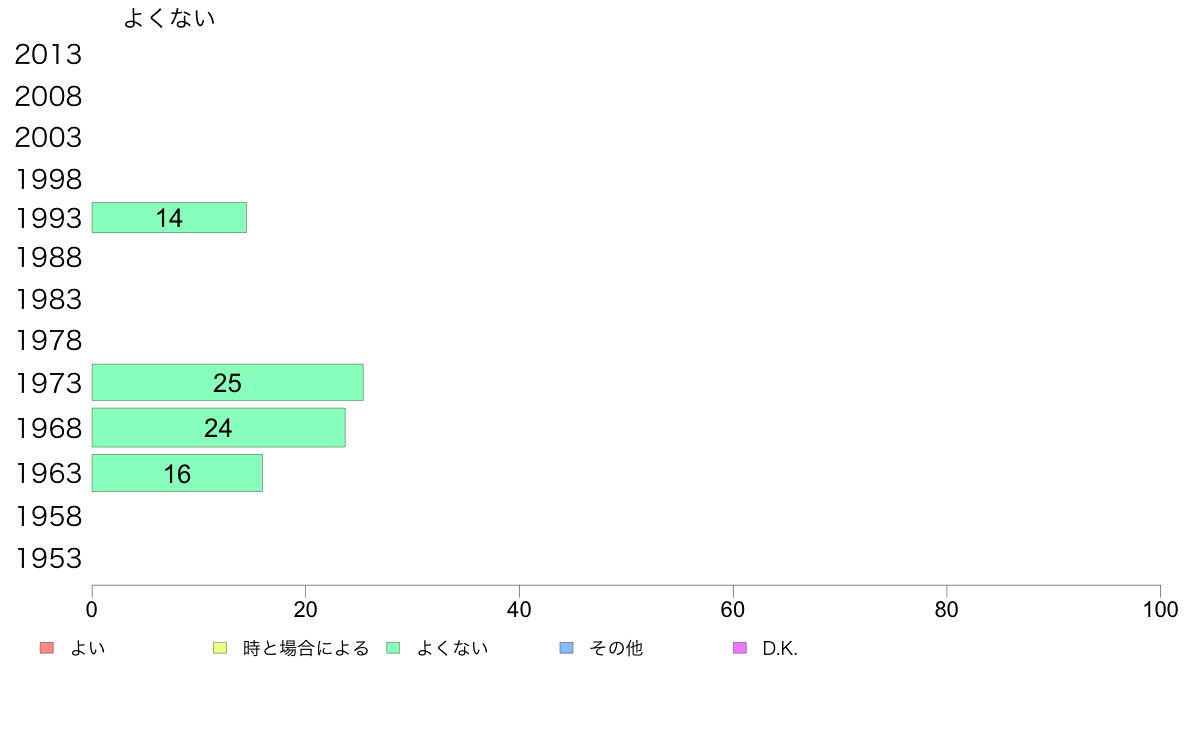The width and height of the screenshot is (1188, 736).
Task: Click the 40 tick on x-axis
Action: click(x=519, y=609)
